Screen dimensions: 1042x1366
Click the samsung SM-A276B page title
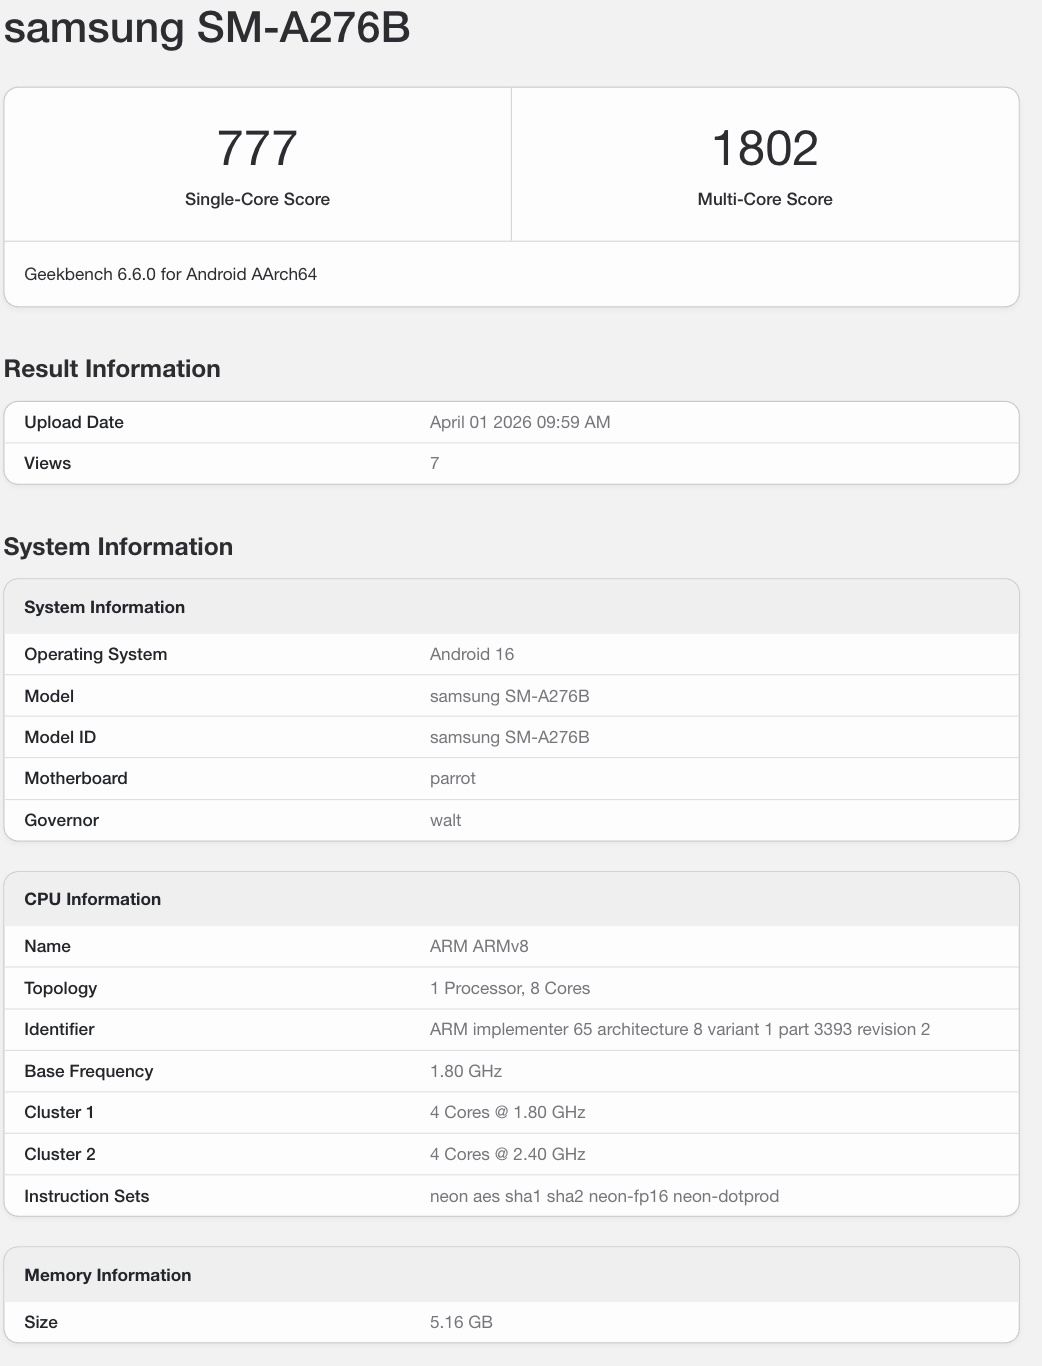pos(207,27)
